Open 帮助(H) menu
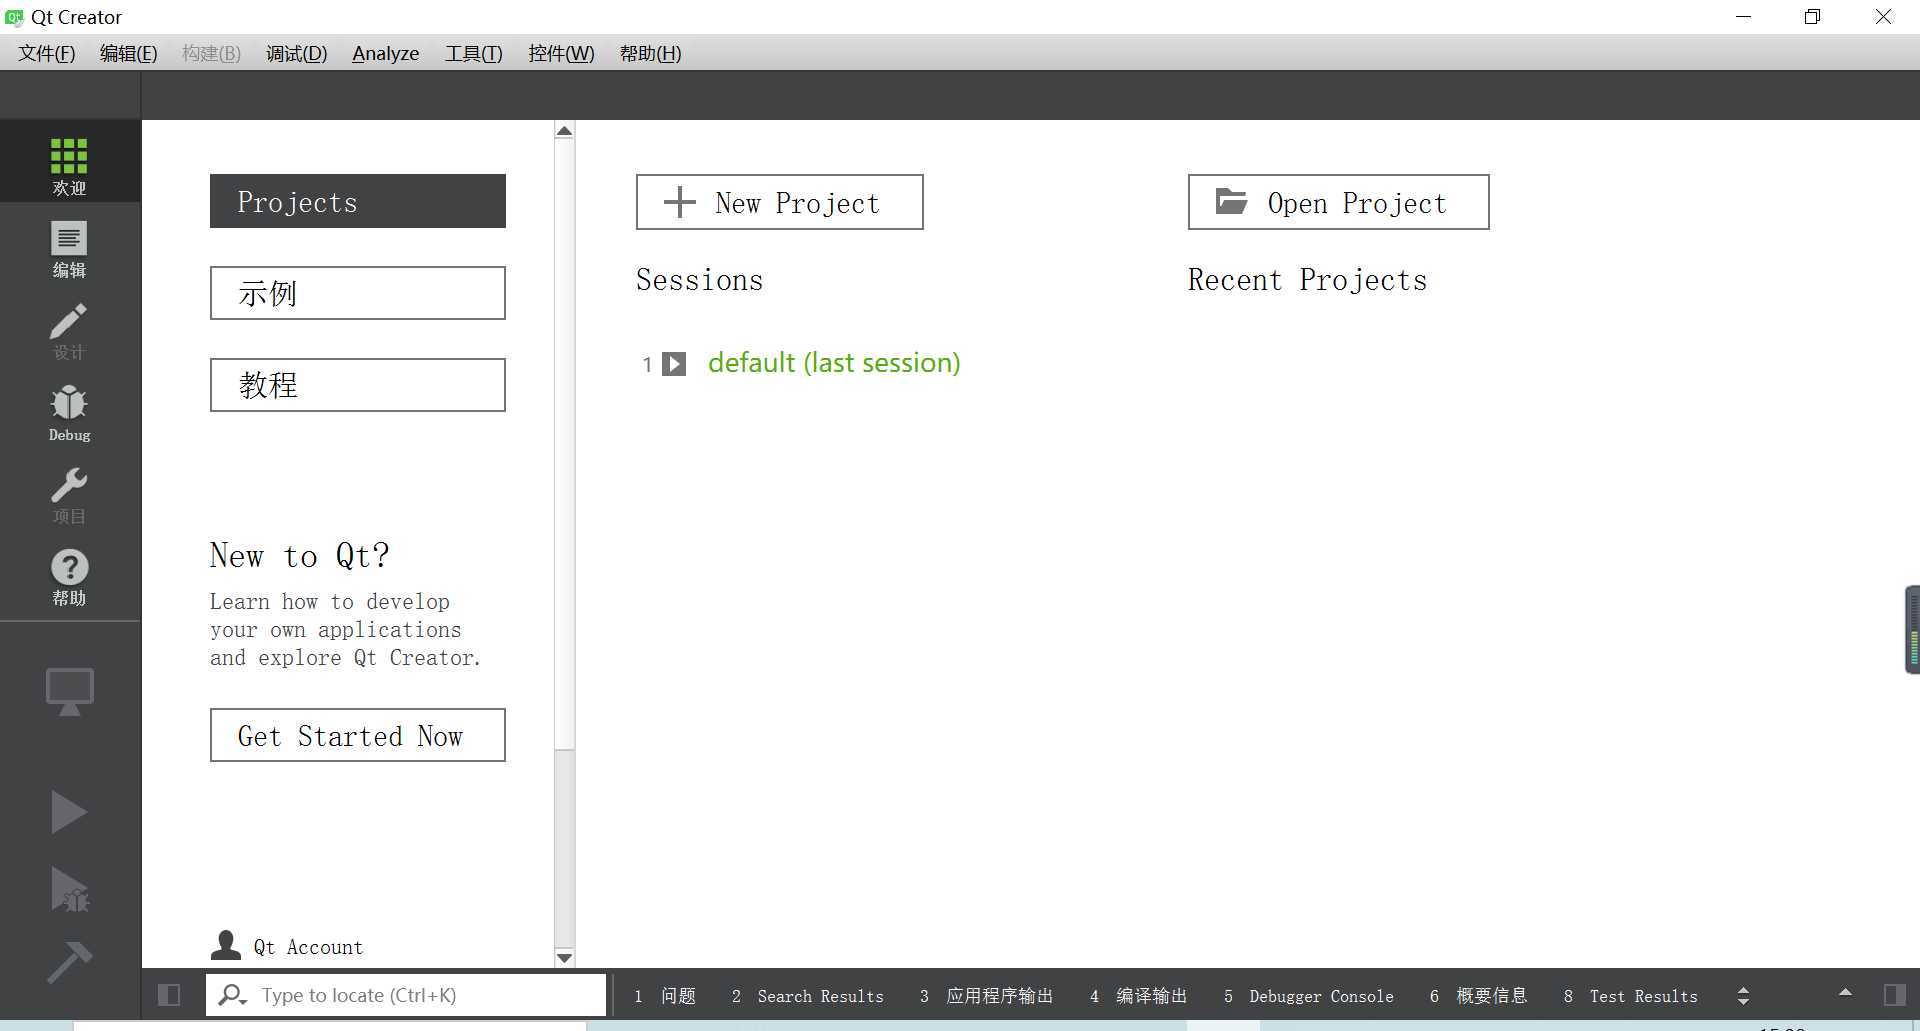 (650, 53)
